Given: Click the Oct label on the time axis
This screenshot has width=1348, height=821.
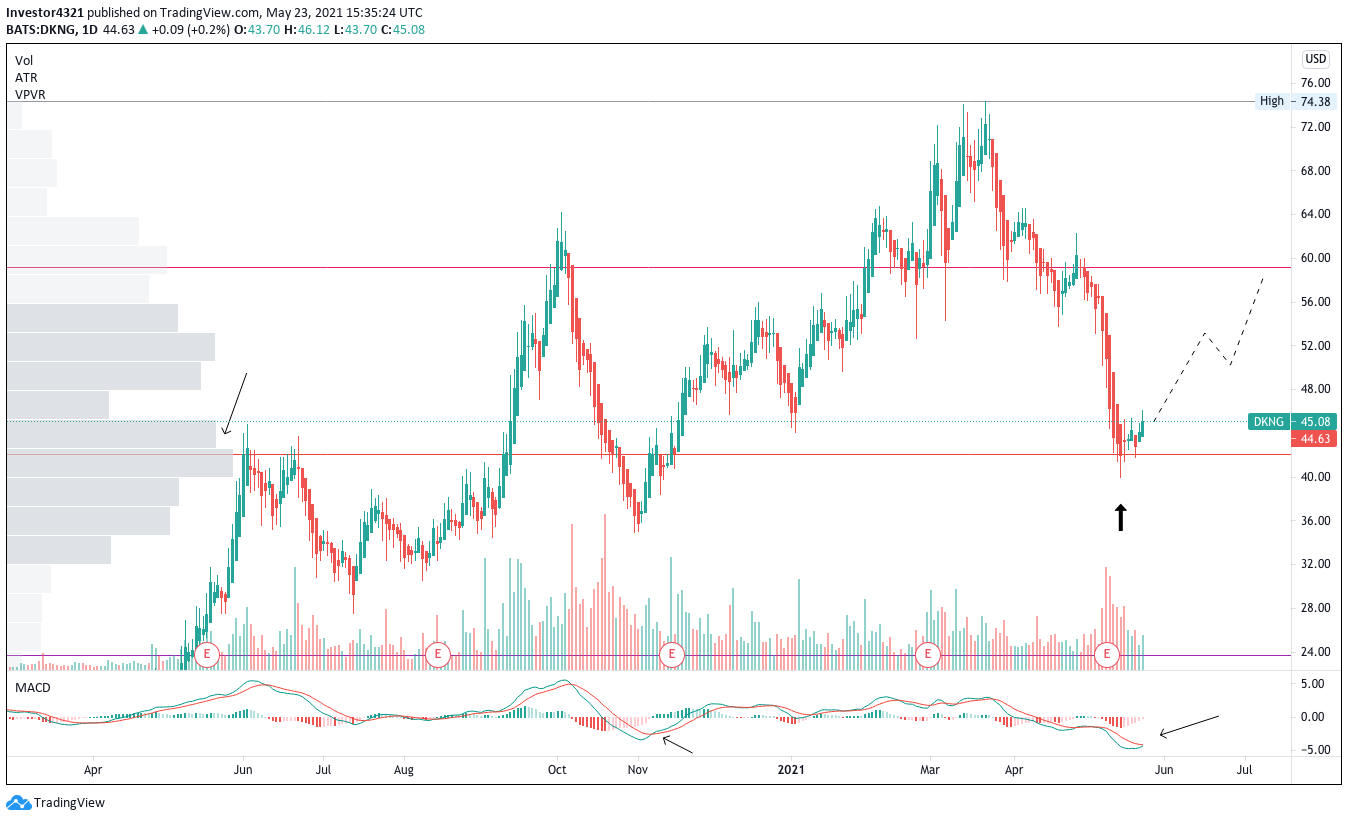Looking at the screenshot, I should tap(558, 771).
